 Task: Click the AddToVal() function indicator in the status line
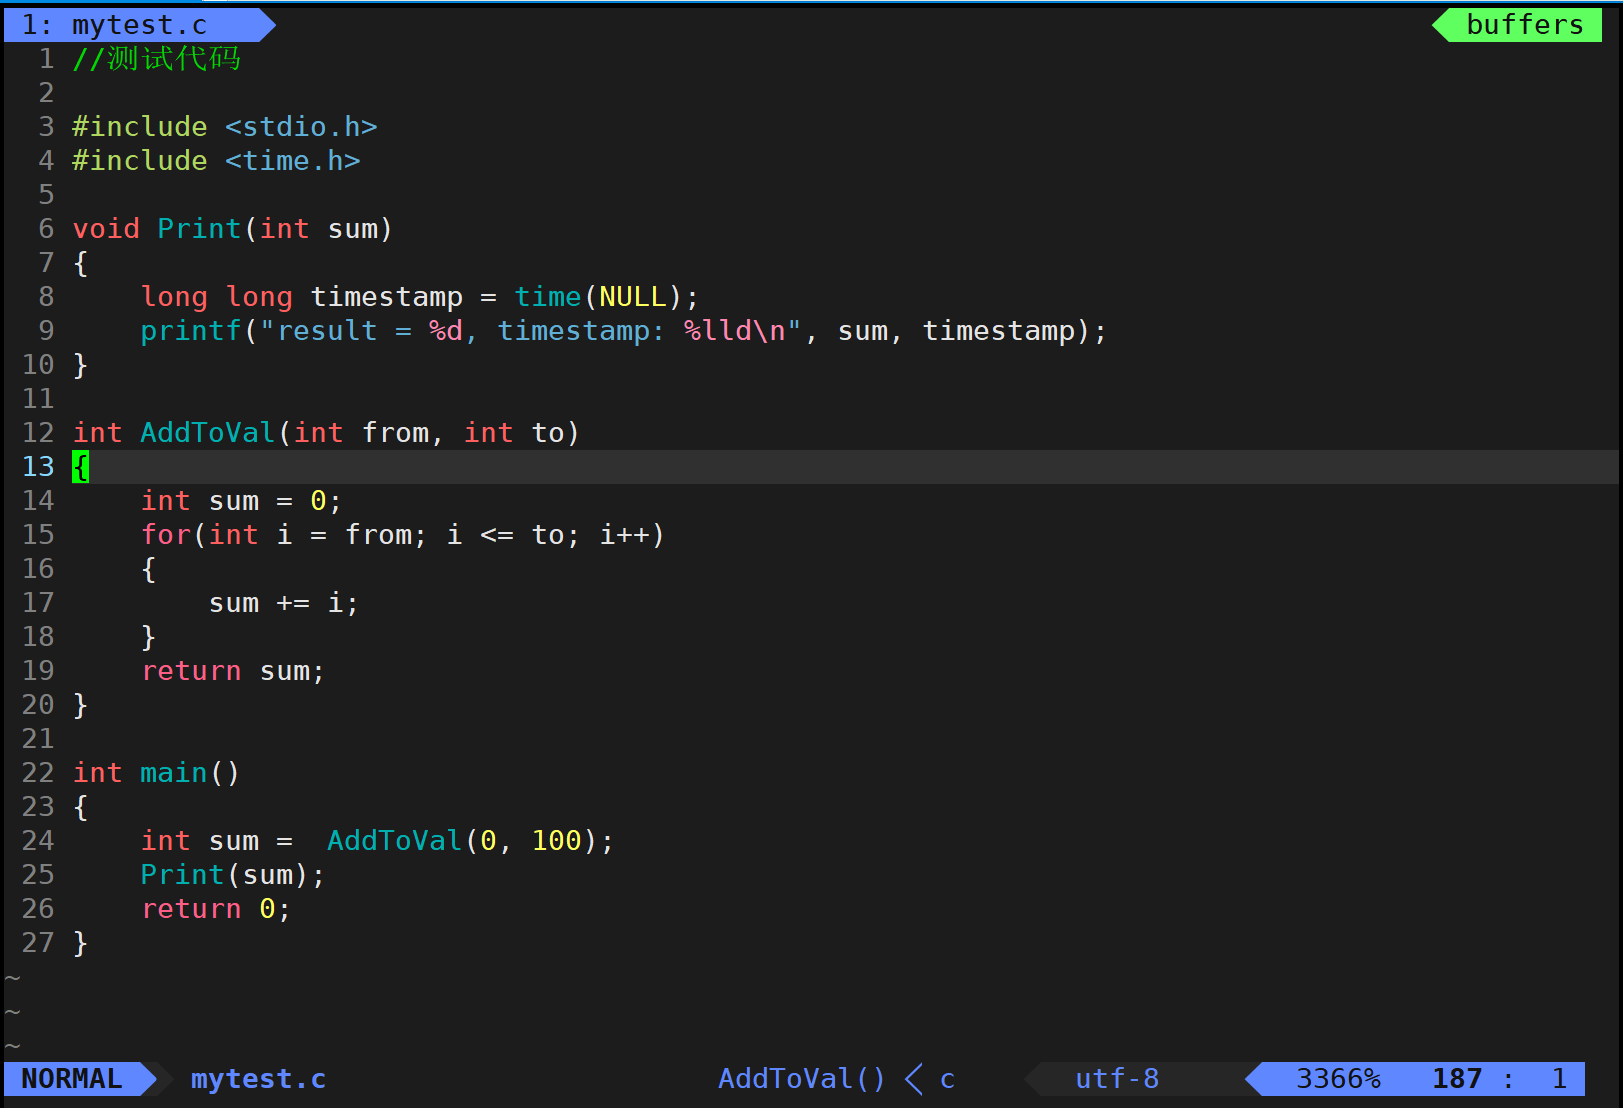(x=802, y=1079)
